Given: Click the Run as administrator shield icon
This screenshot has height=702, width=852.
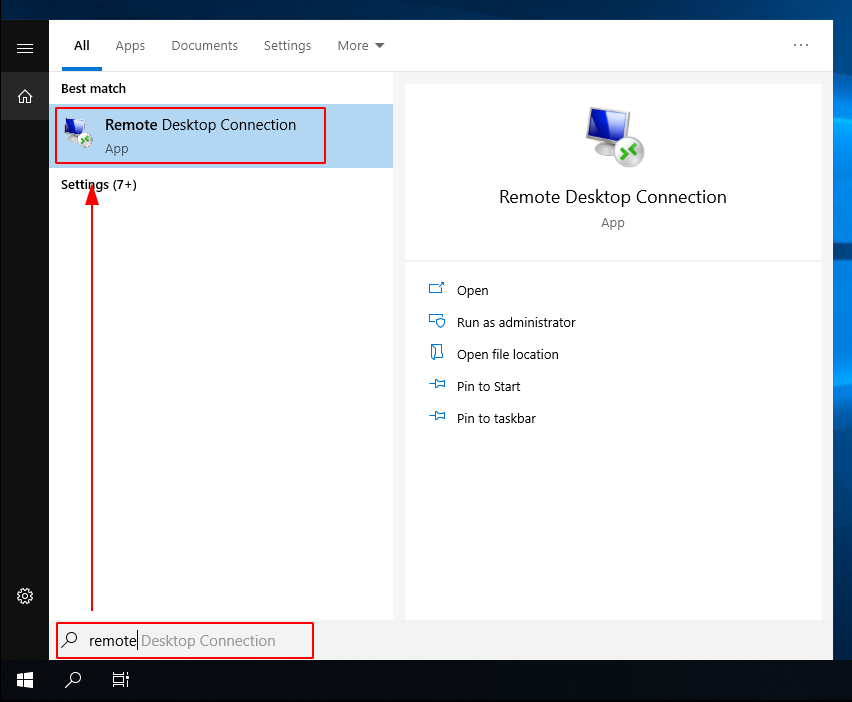Looking at the screenshot, I should click(x=437, y=321).
